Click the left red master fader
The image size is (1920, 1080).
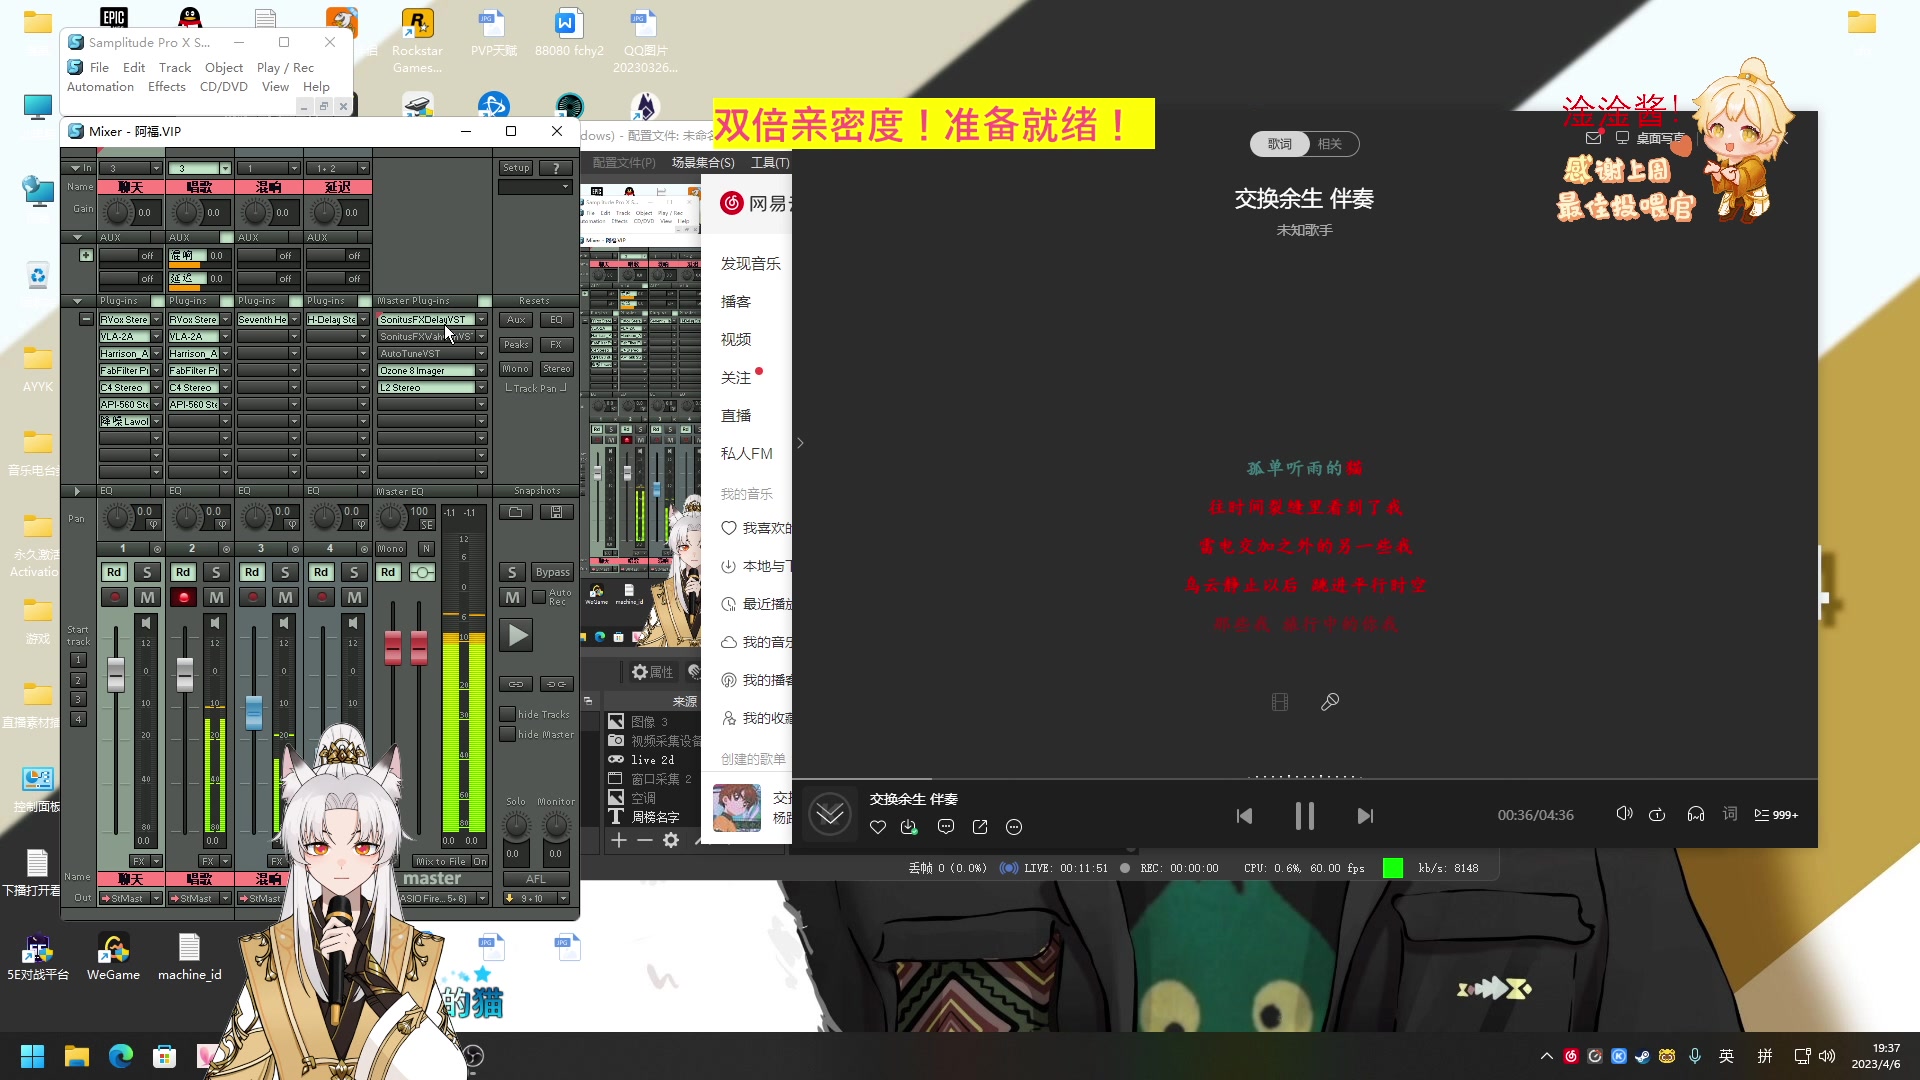pos(393,647)
